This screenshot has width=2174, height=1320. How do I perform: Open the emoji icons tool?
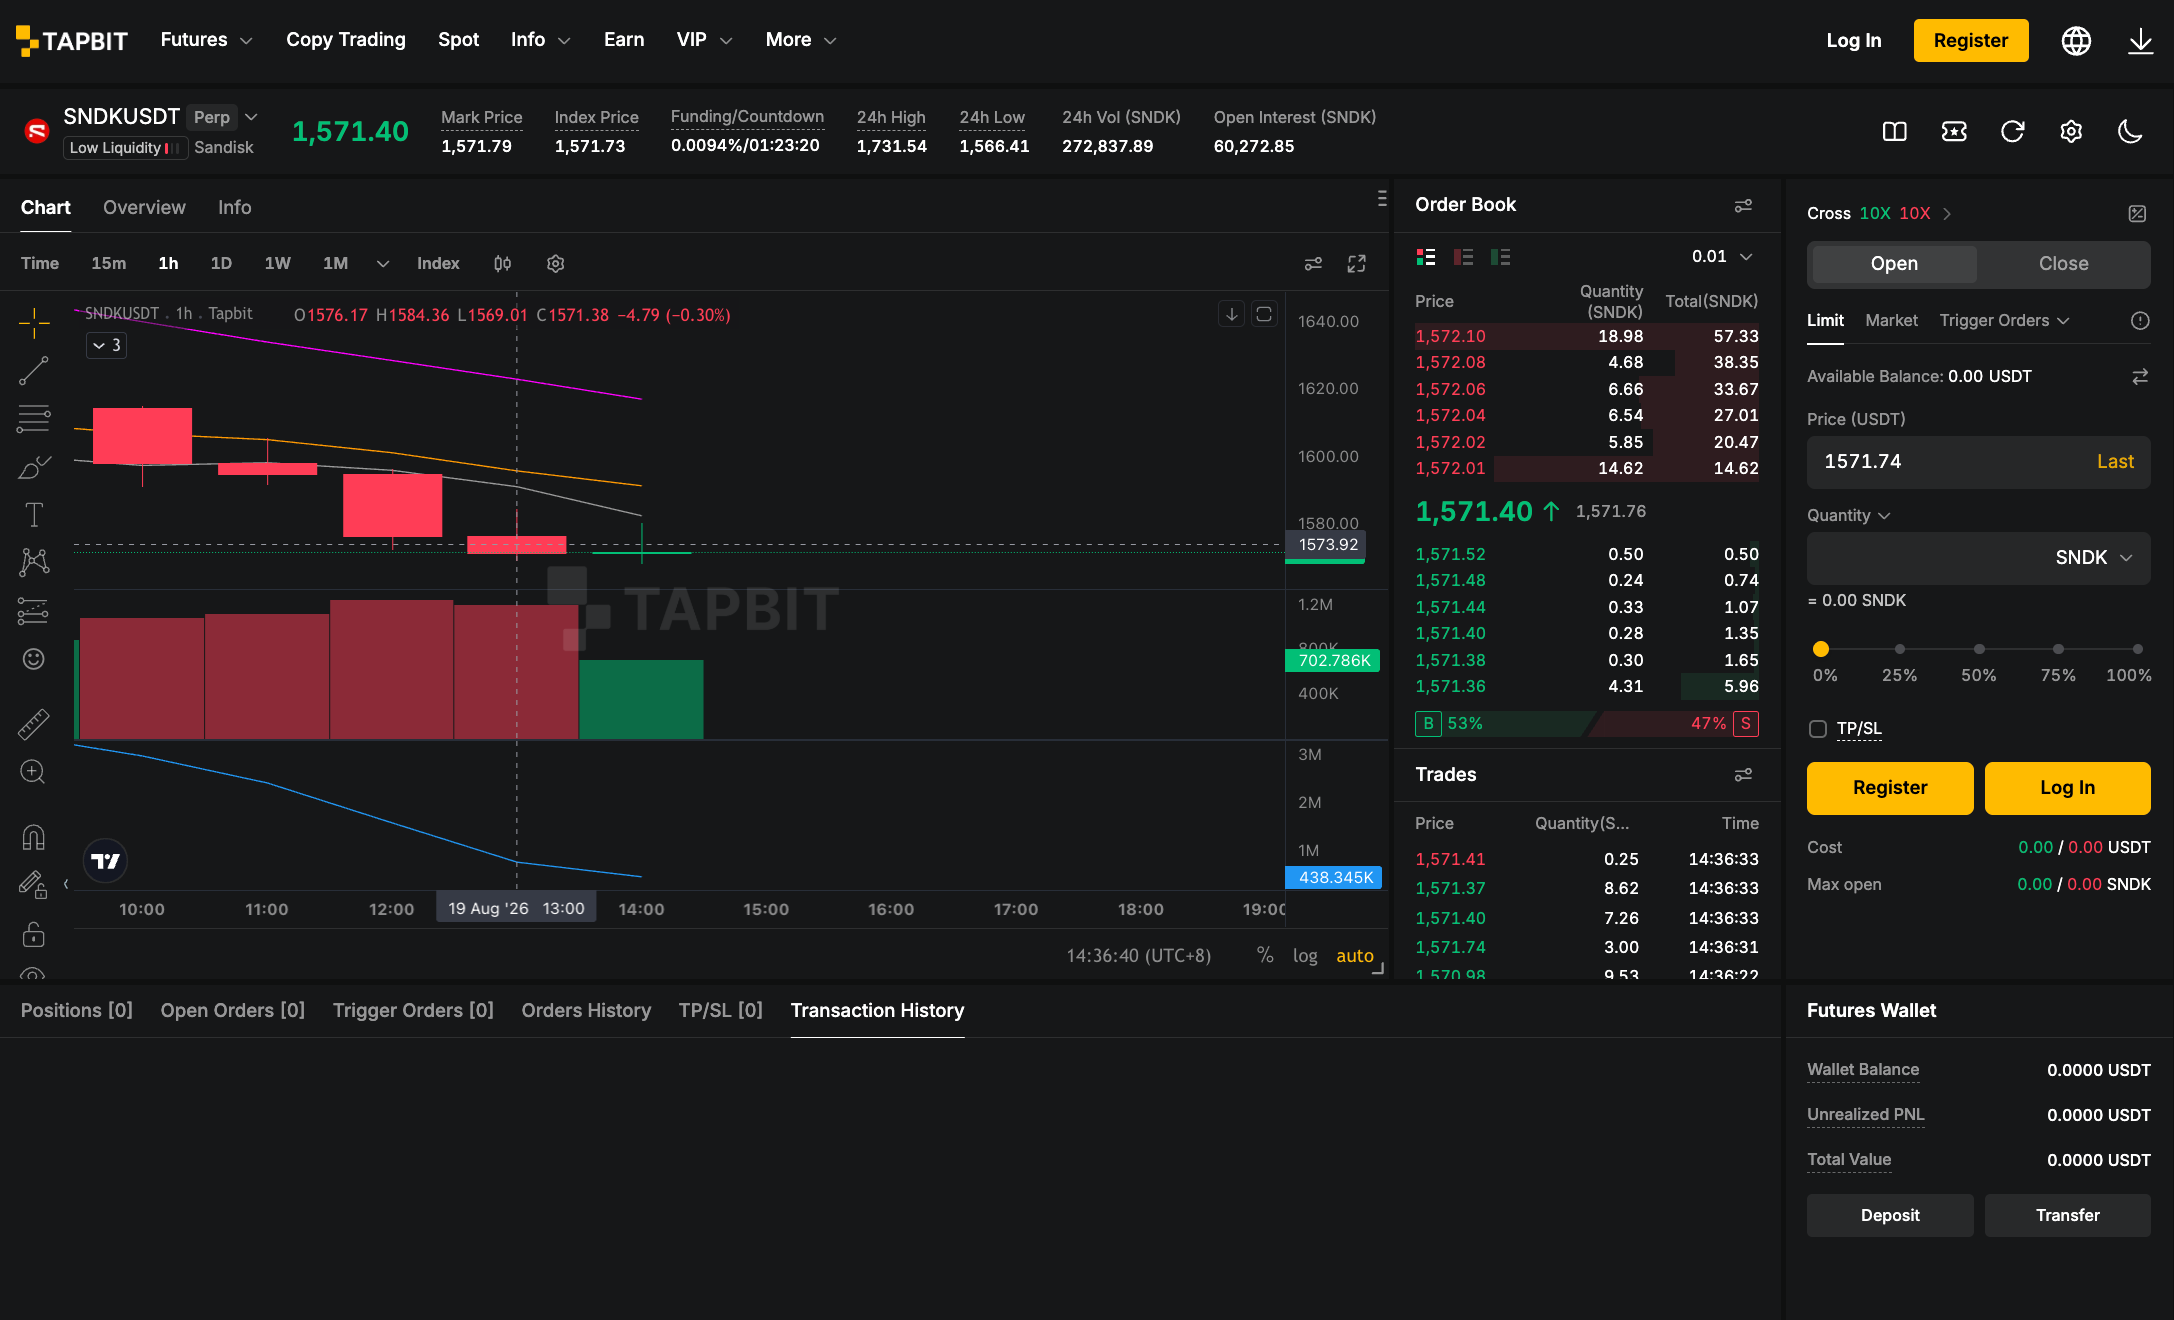click(x=34, y=658)
